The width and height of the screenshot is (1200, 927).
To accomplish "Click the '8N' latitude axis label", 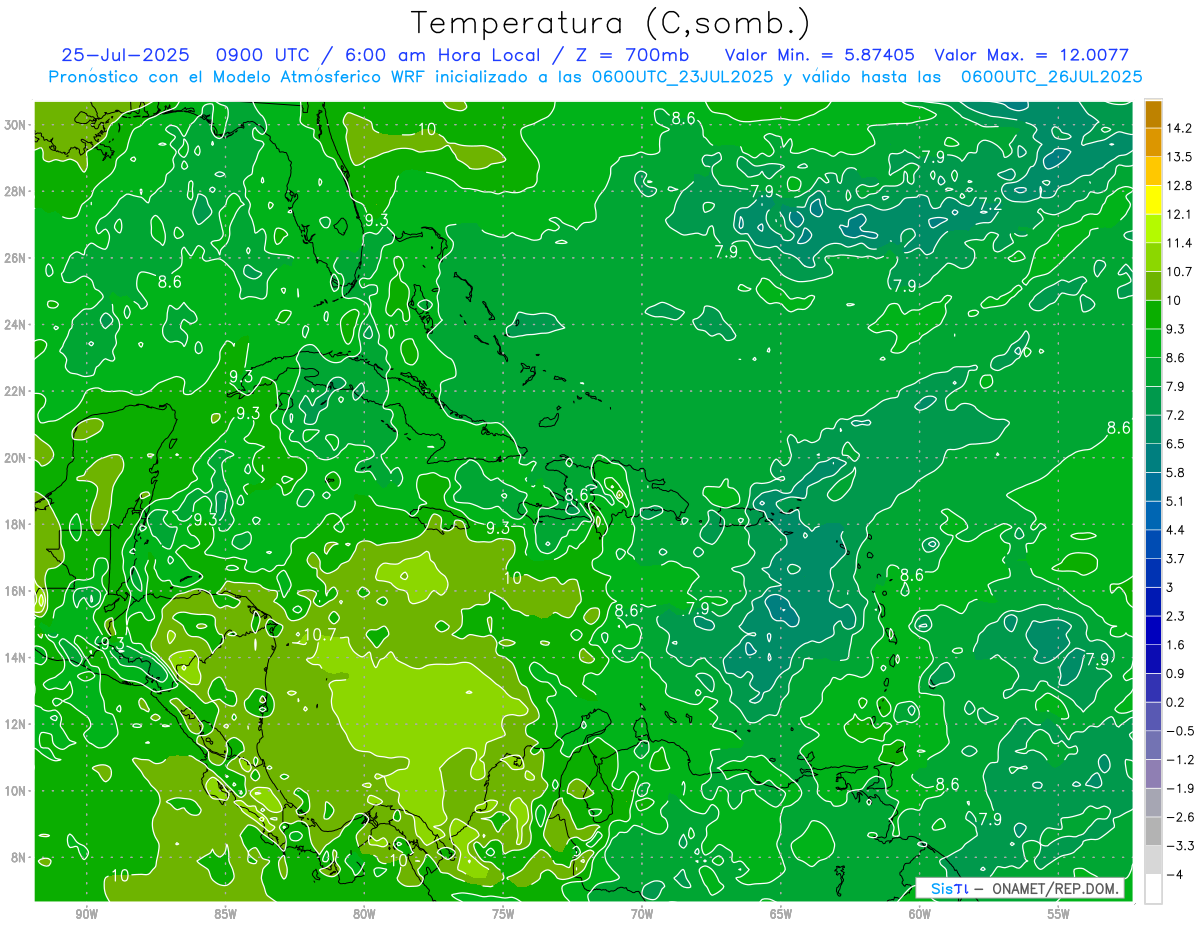I will pyautogui.click(x=20, y=858).
